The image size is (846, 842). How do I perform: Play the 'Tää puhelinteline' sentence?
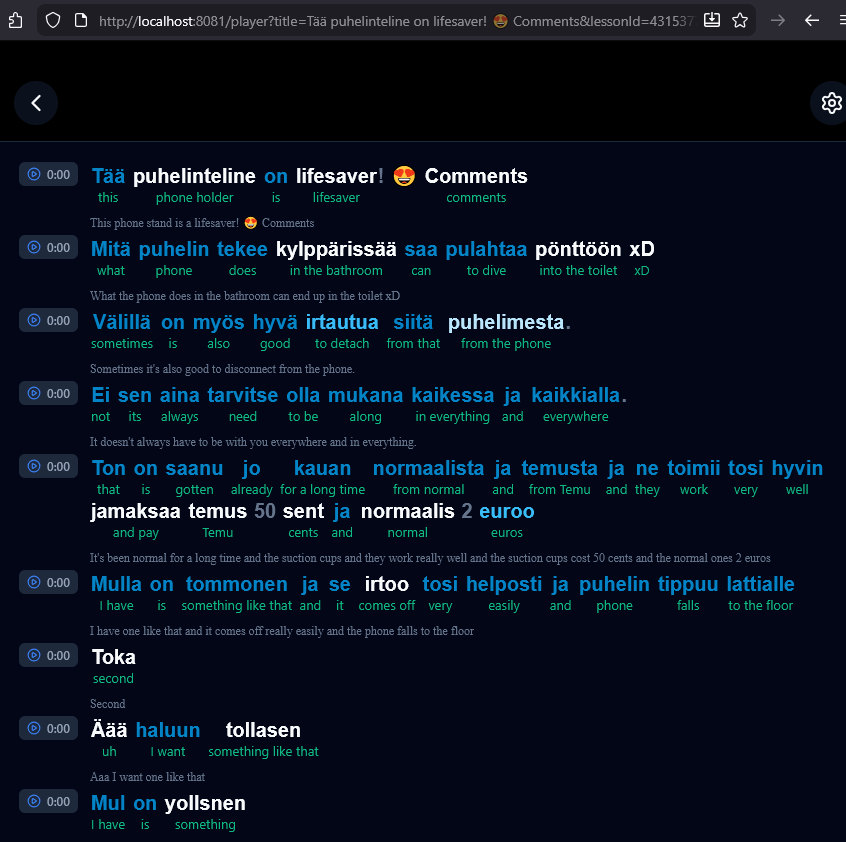coord(49,174)
